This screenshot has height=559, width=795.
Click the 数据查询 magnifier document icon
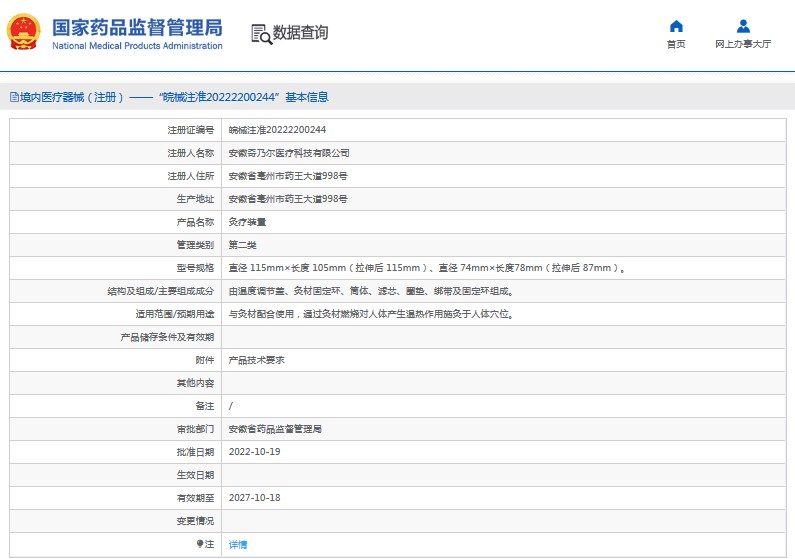(x=261, y=33)
